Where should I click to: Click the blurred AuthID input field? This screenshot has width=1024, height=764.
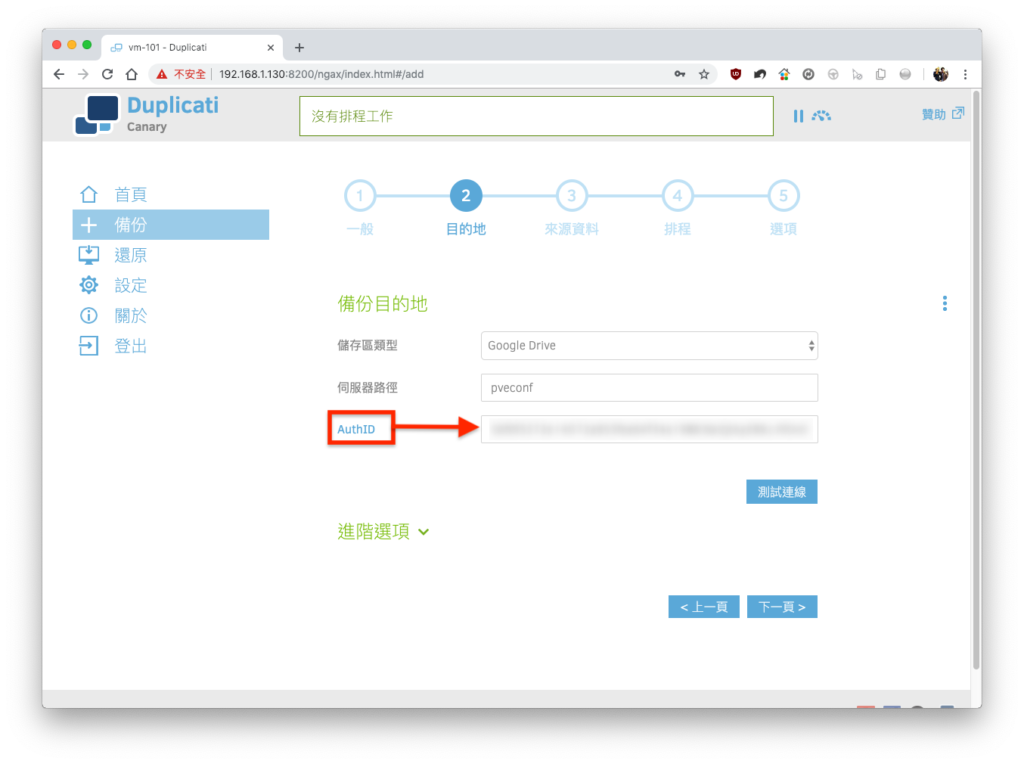[x=649, y=429]
